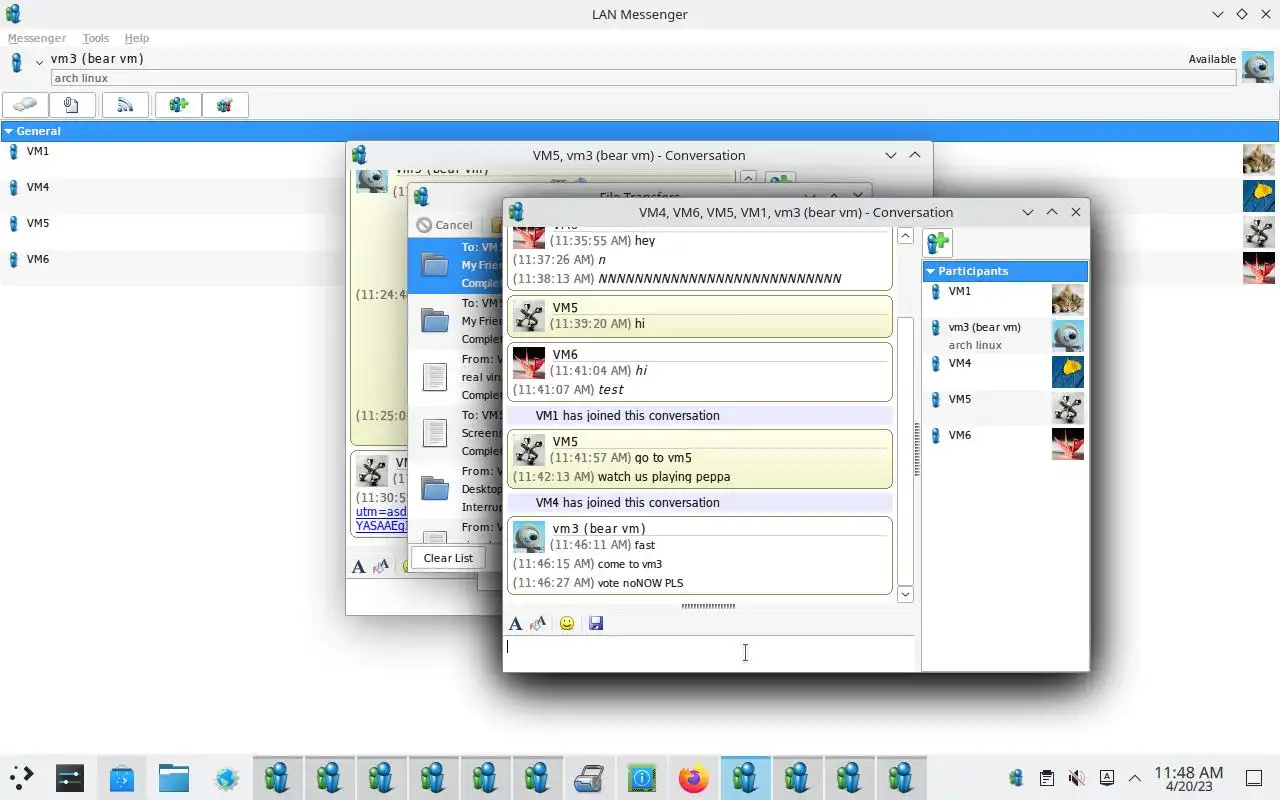1280x800 pixels.
Task: Launch Firefox from the taskbar
Action: click(x=693, y=778)
